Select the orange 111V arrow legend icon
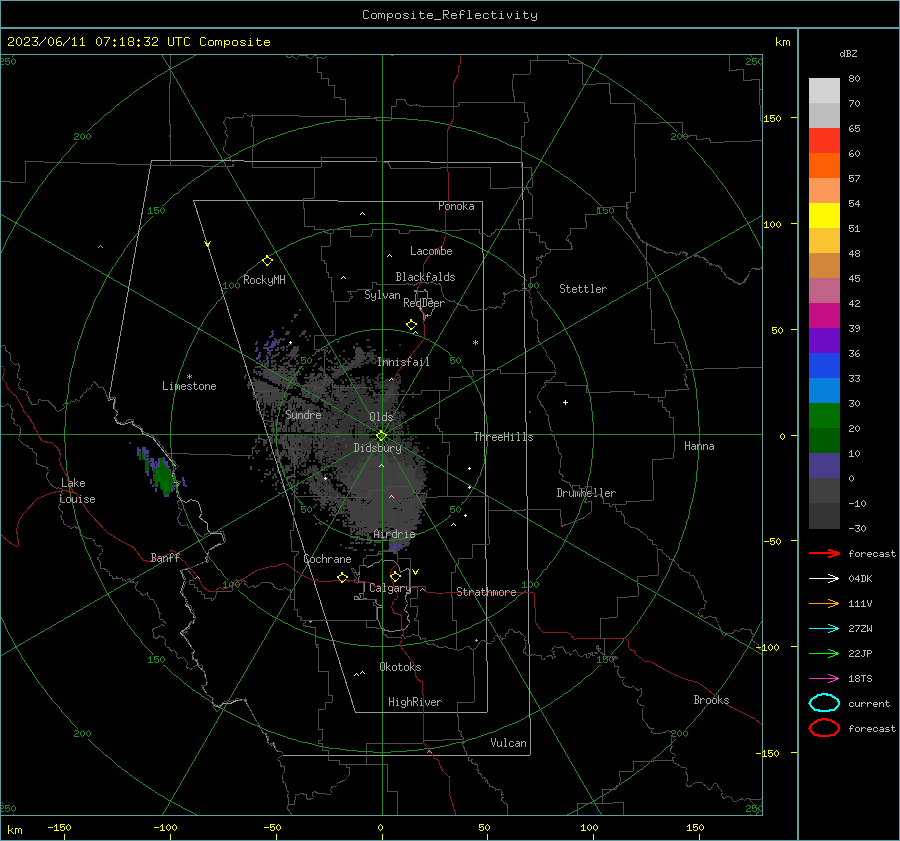This screenshot has height=841, width=900. 824,603
